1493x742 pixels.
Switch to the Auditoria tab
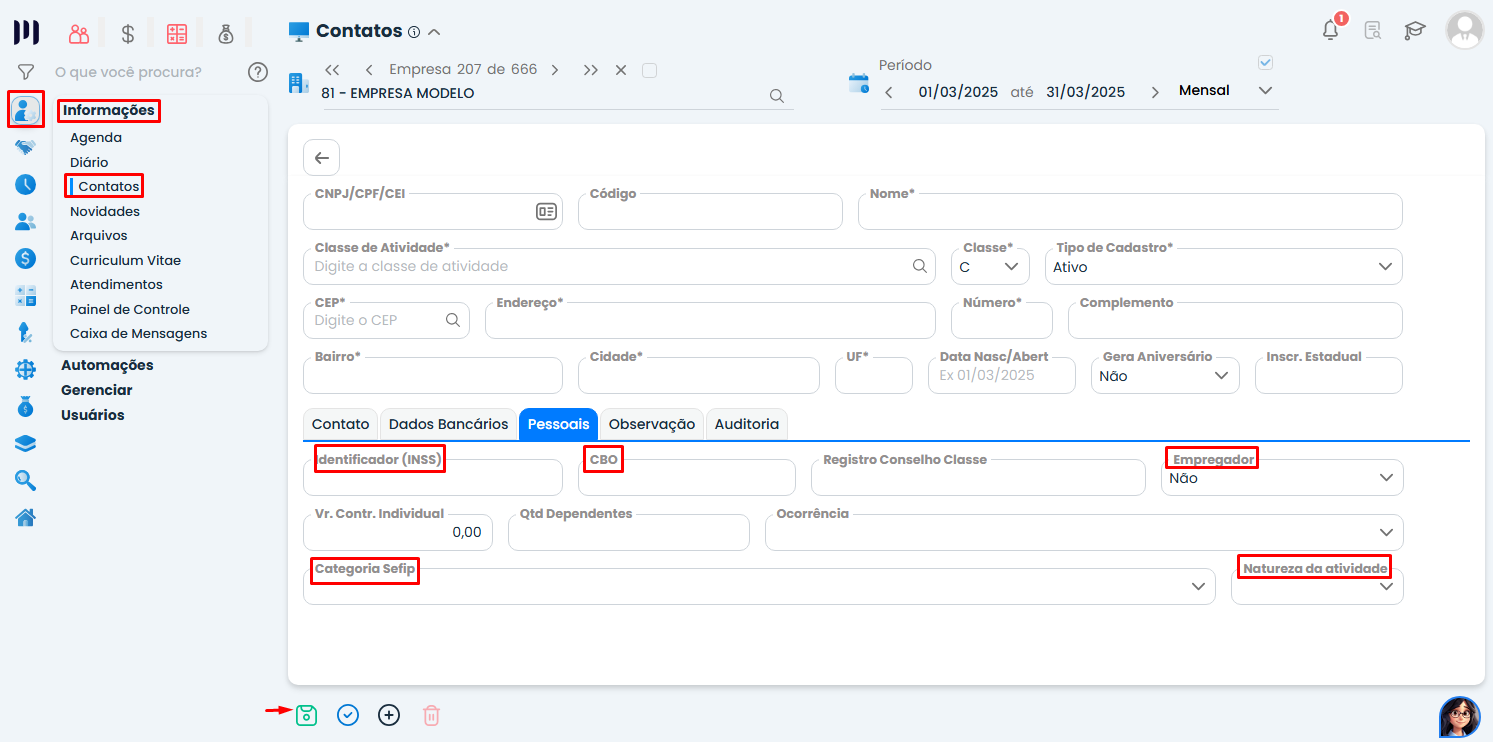[x=746, y=424]
